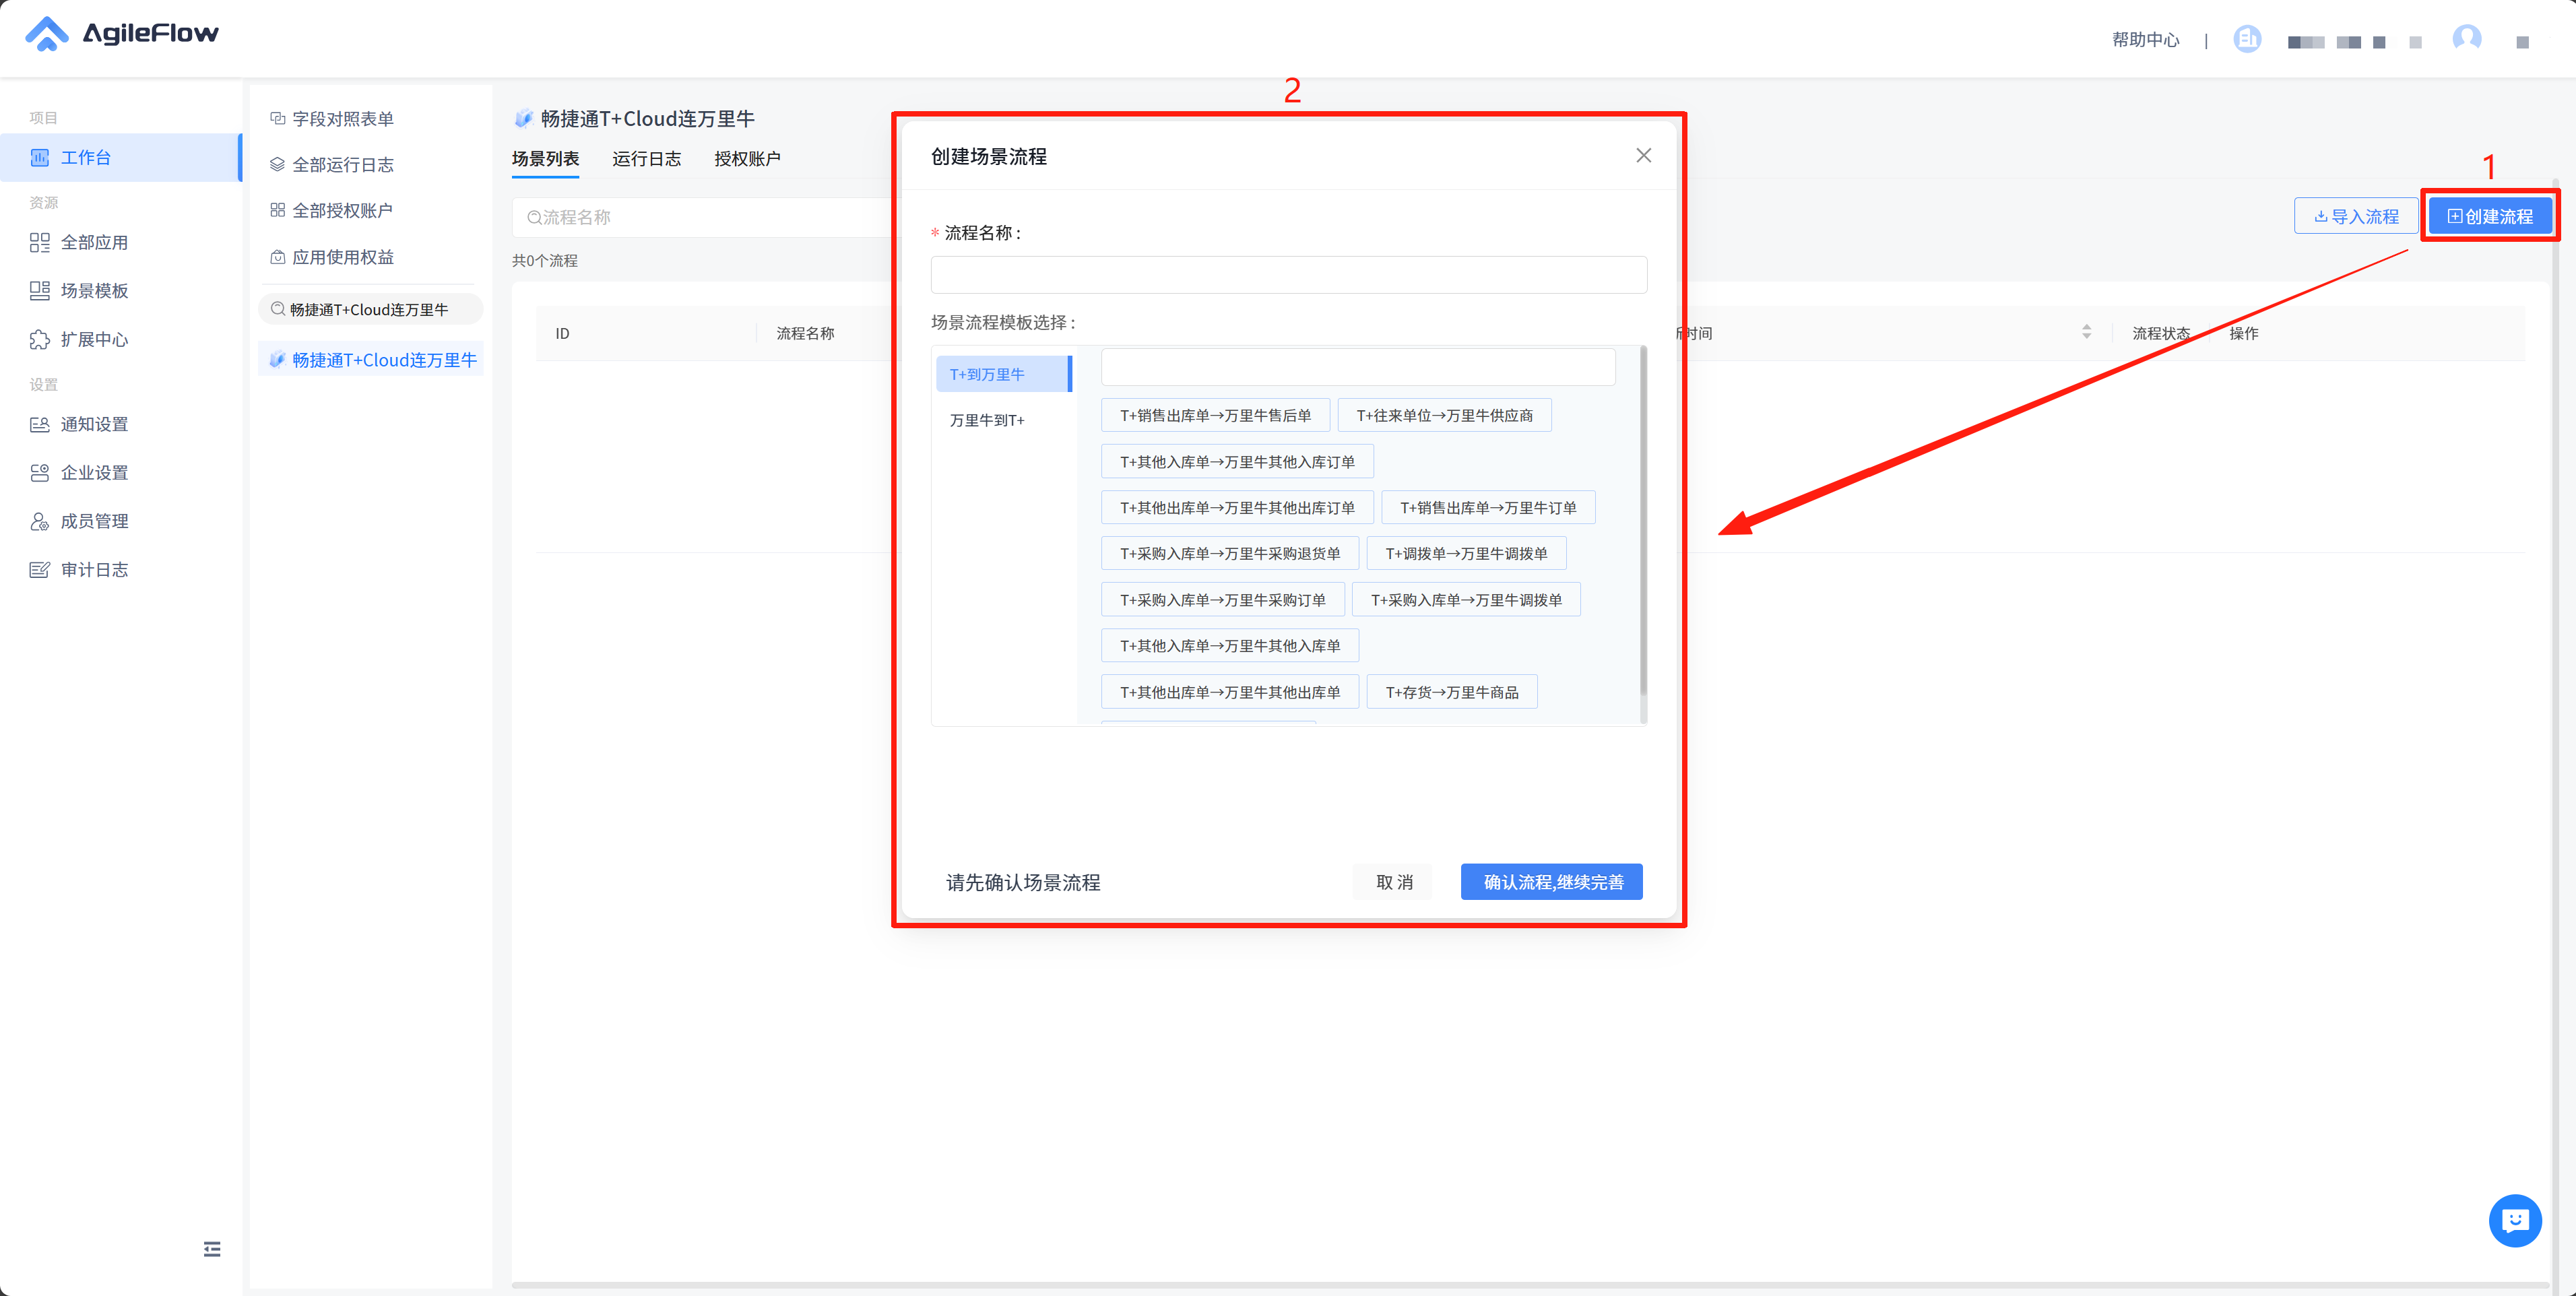
Task: Click 确认流程,继续完善 button
Action: [1551, 882]
